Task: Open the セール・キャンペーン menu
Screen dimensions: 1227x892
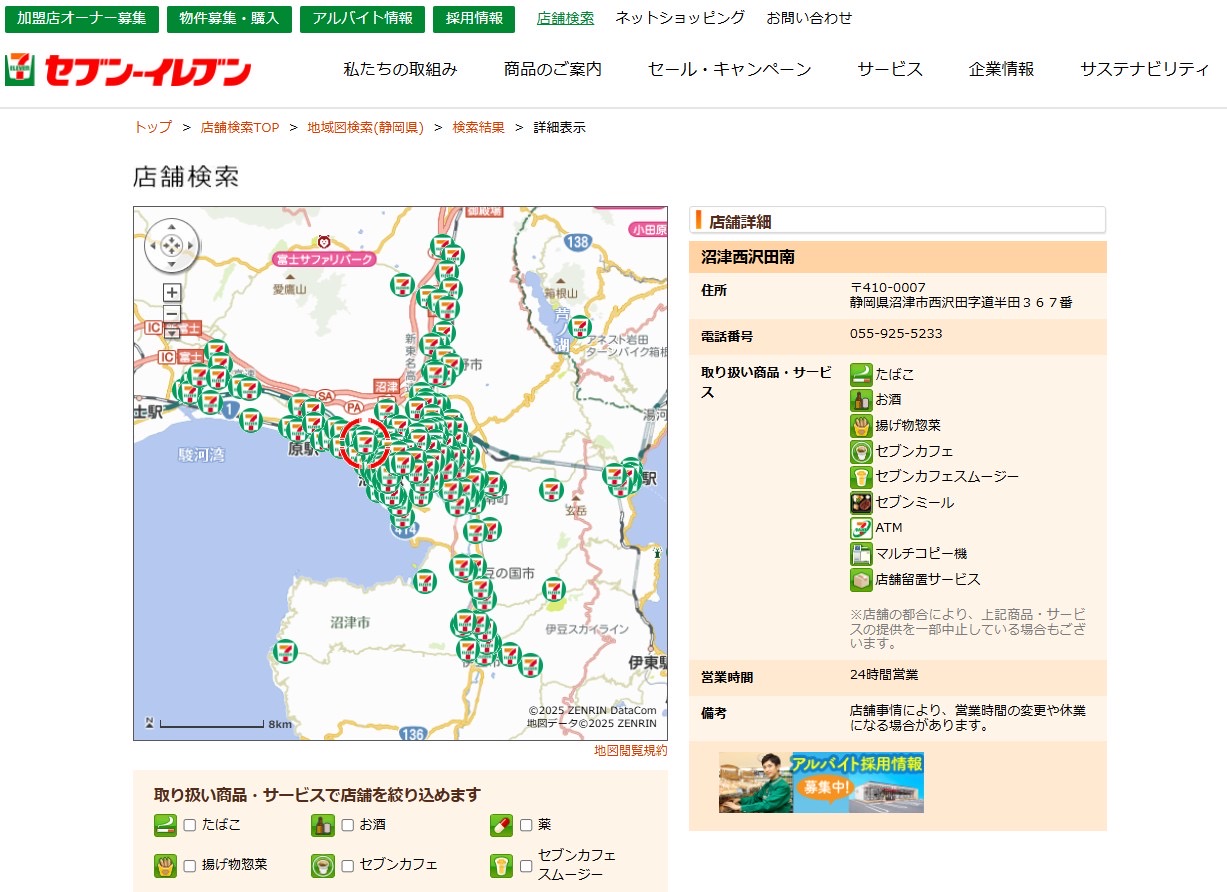Action: tap(729, 70)
